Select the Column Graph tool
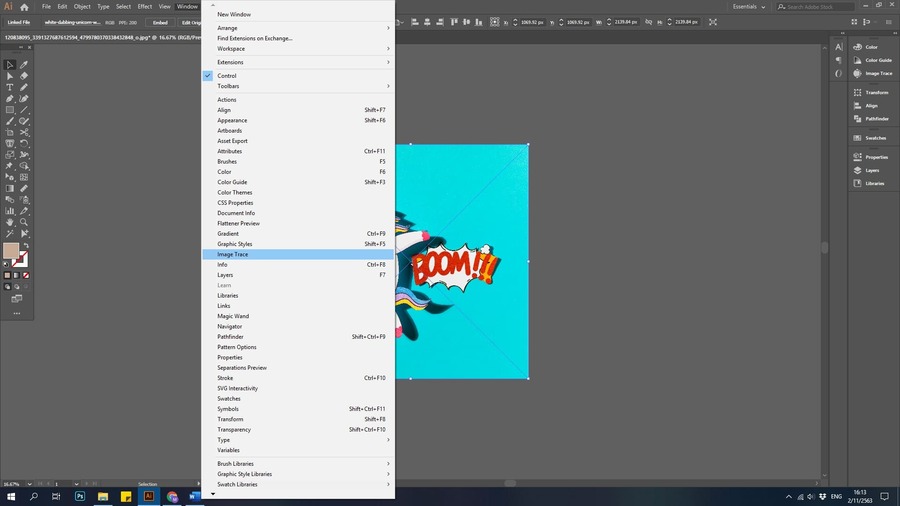The width and height of the screenshot is (900, 506). click(x=10, y=211)
